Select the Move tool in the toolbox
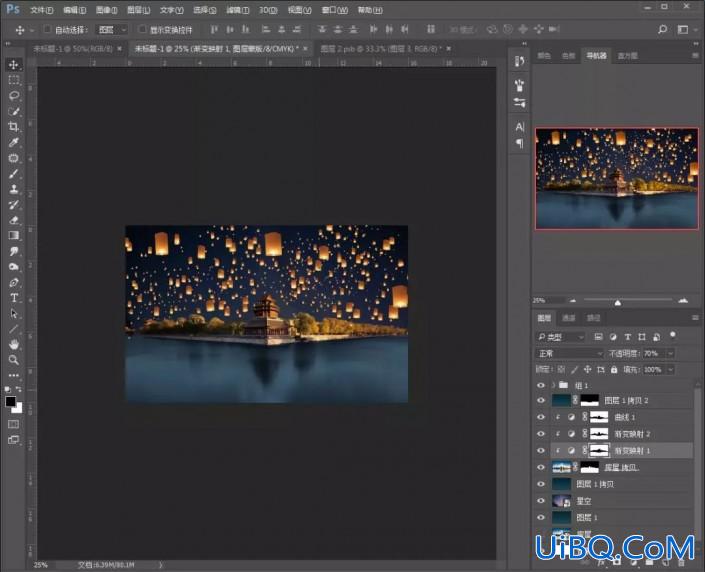Screen dimensions: 705x572 click(13, 64)
